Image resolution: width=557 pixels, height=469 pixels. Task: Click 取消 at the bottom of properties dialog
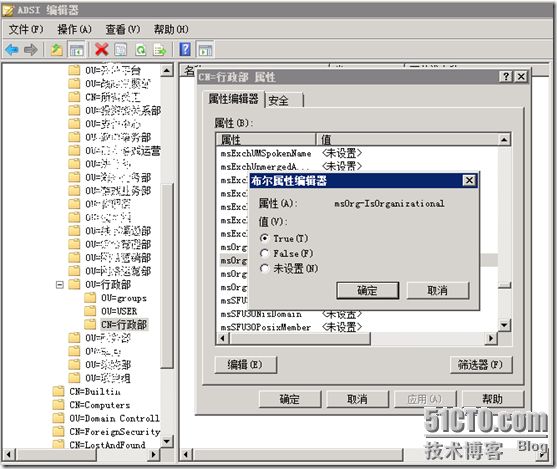coord(357,399)
